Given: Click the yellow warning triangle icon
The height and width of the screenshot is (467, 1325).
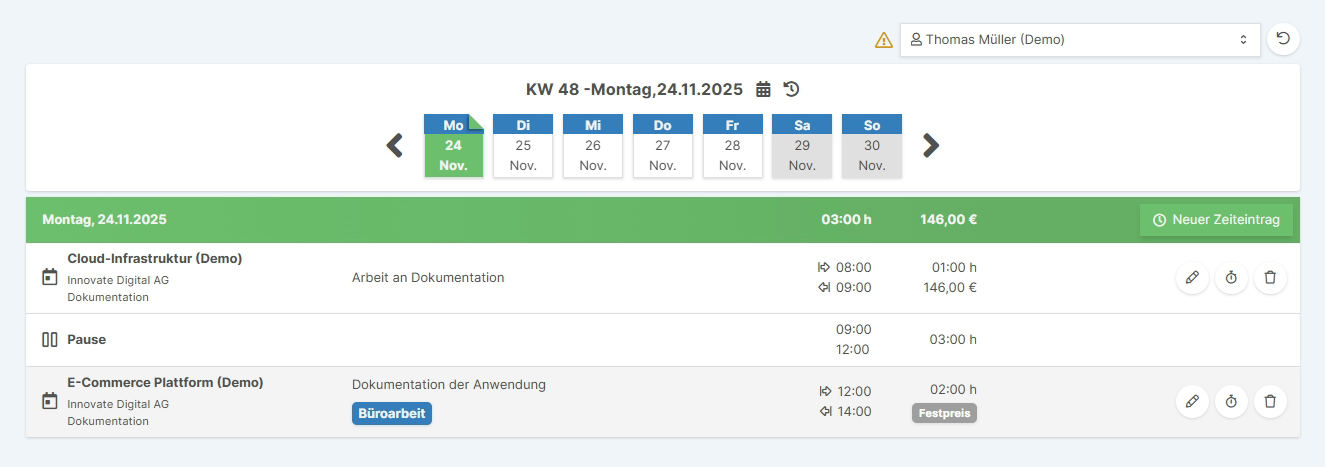Looking at the screenshot, I should [x=884, y=40].
